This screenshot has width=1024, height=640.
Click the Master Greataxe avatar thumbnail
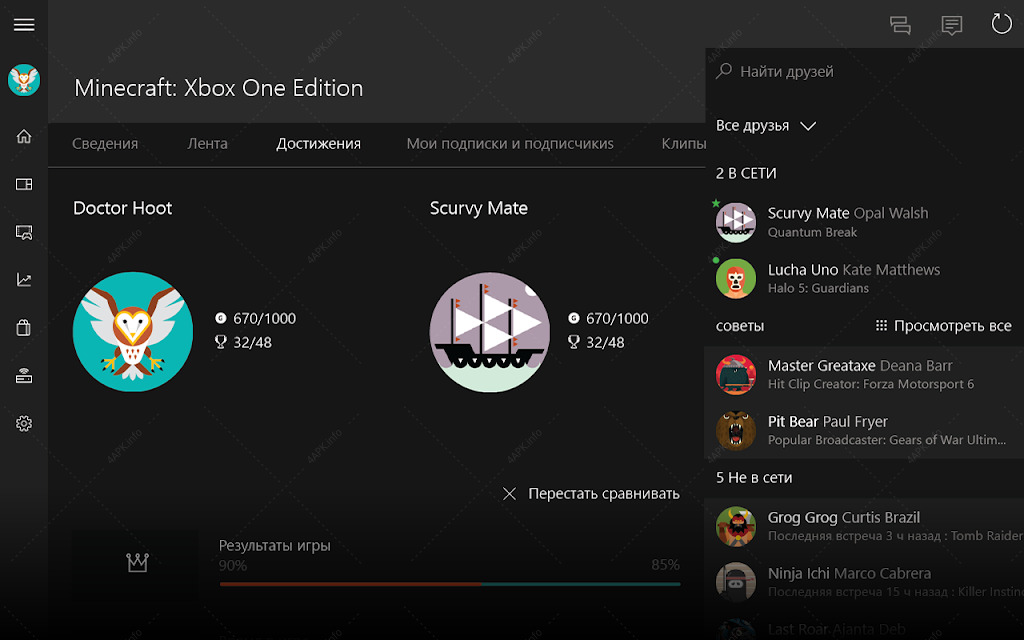point(736,374)
